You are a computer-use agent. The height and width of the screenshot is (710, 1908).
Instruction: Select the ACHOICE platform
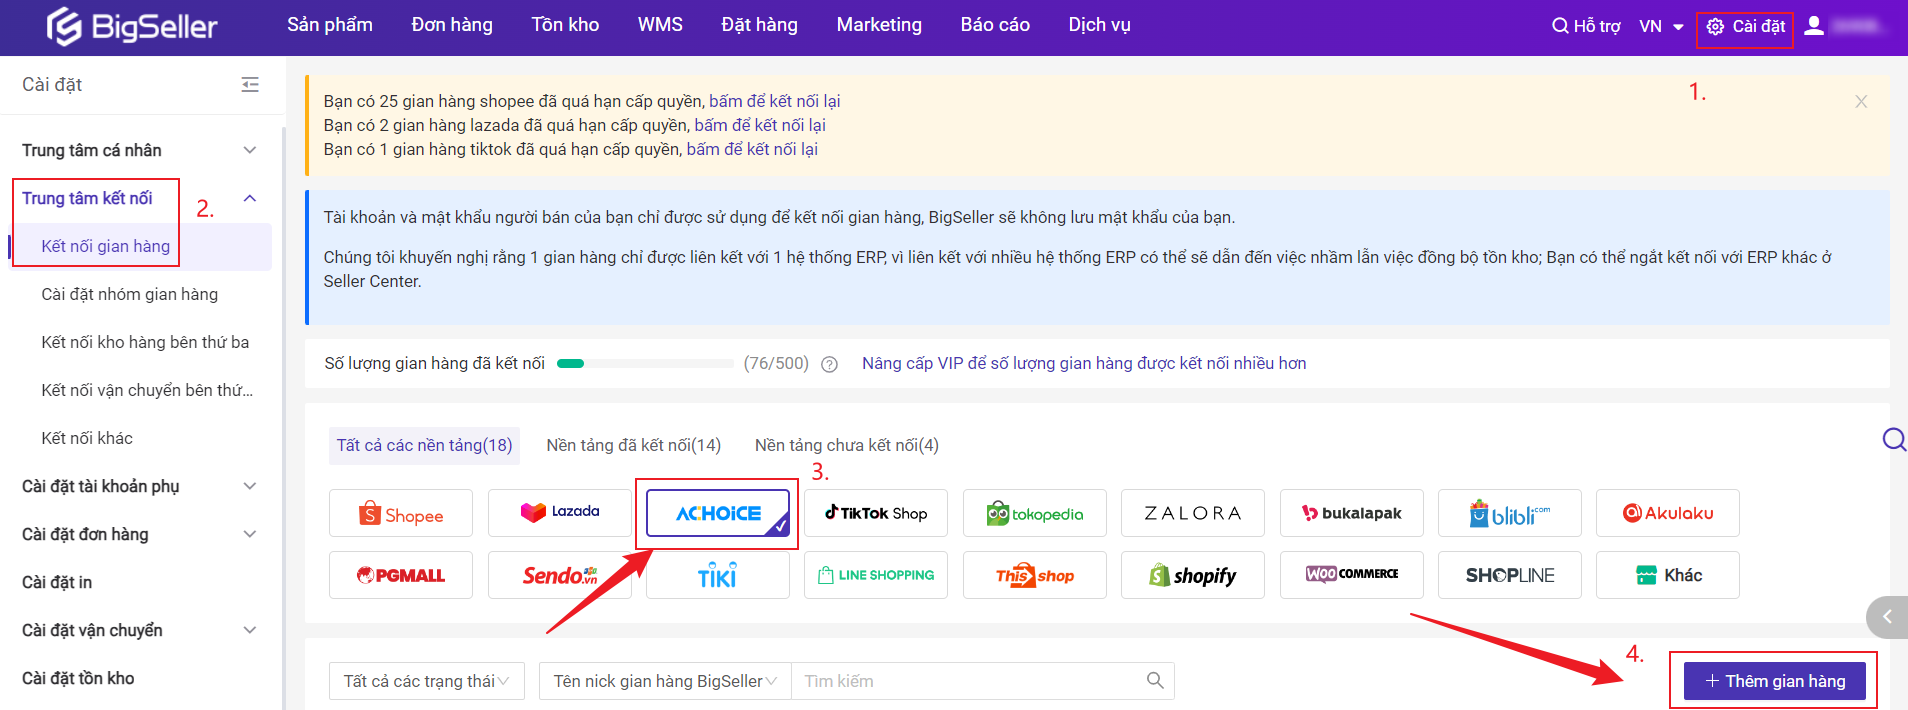coord(718,513)
